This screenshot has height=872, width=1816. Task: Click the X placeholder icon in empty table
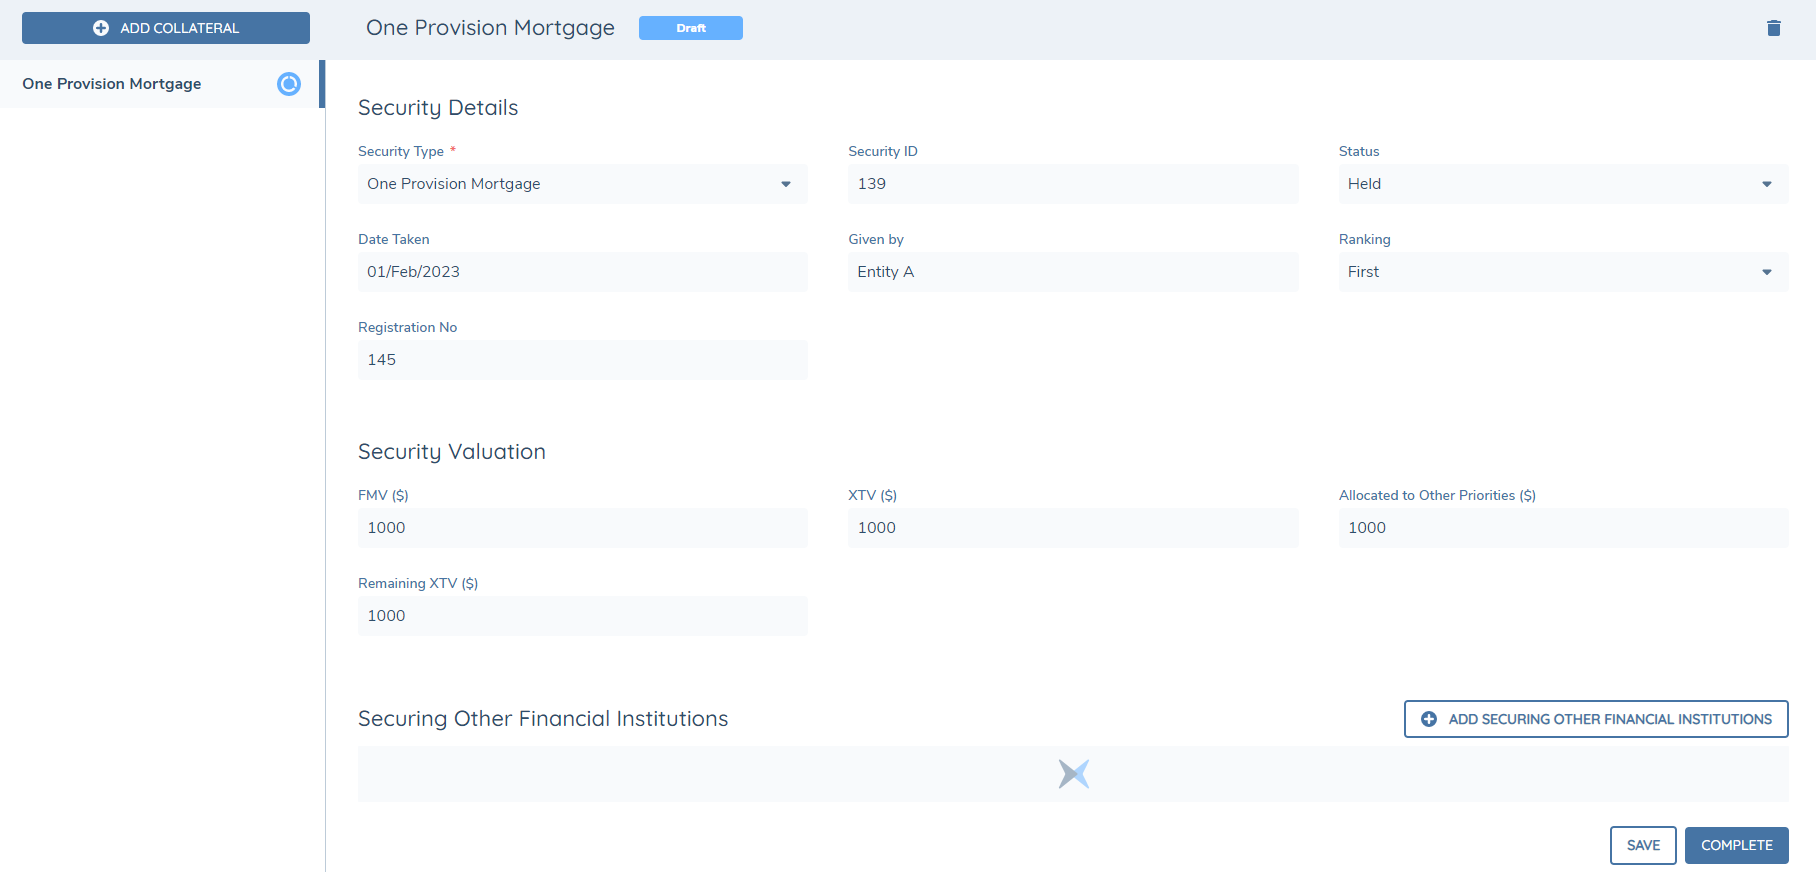1073,774
